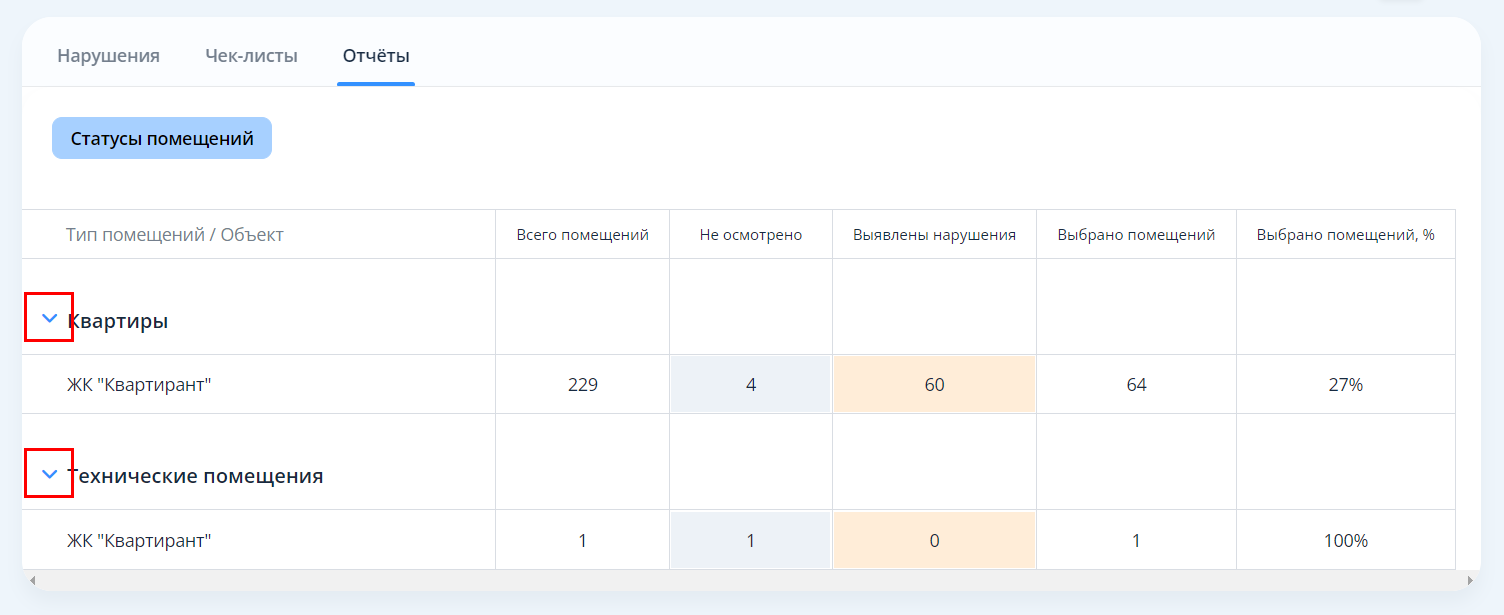Click the Выявлены нарушения column header
The height and width of the screenshot is (615, 1504).
point(934,235)
